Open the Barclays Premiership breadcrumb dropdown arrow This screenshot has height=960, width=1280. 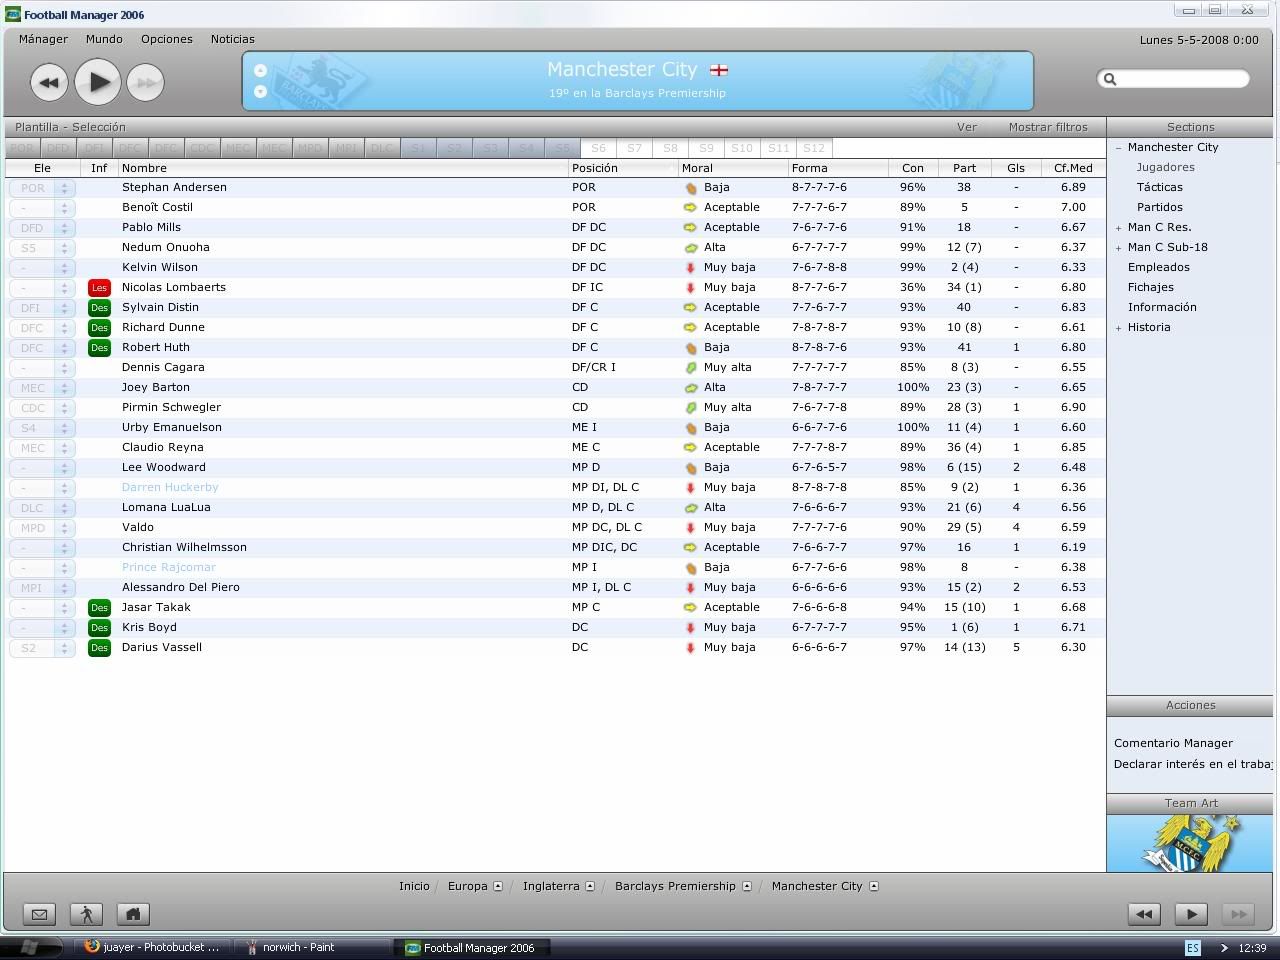[x=746, y=886]
